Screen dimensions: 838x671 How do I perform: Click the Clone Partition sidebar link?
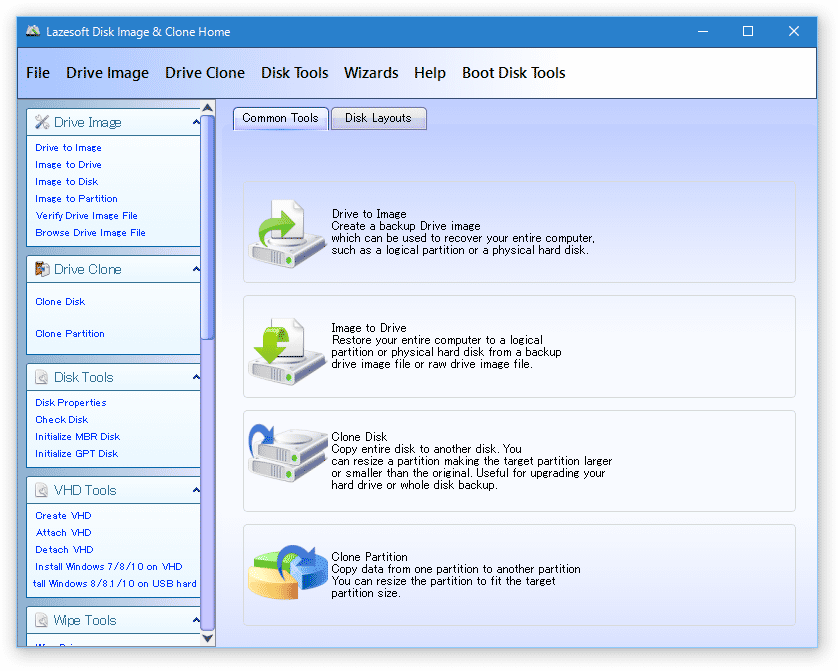click(70, 334)
